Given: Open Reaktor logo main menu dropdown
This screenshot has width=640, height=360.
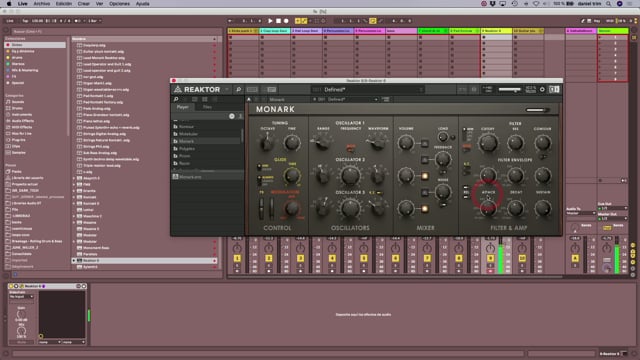Looking at the screenshot, I should tap(227, 89).
